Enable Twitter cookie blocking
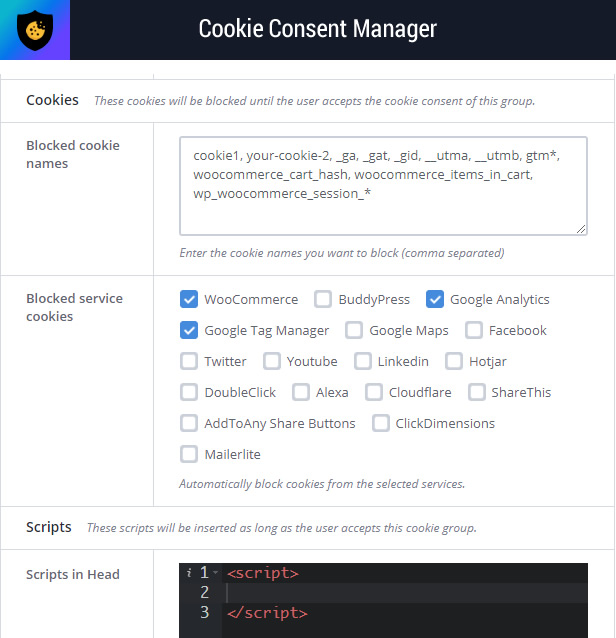This screenshot has height=638, width=616. [189, 361]
